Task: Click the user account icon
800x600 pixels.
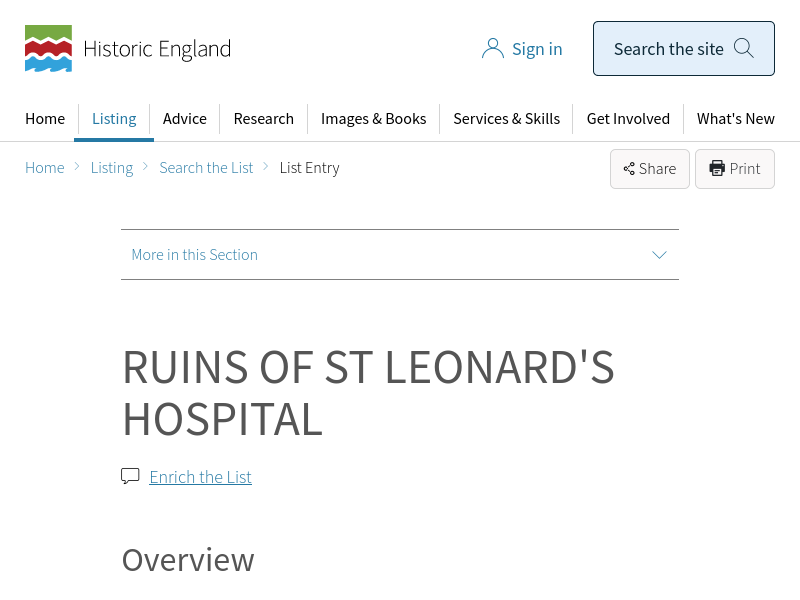Action: pyautogui.click(x=492, y=49)
